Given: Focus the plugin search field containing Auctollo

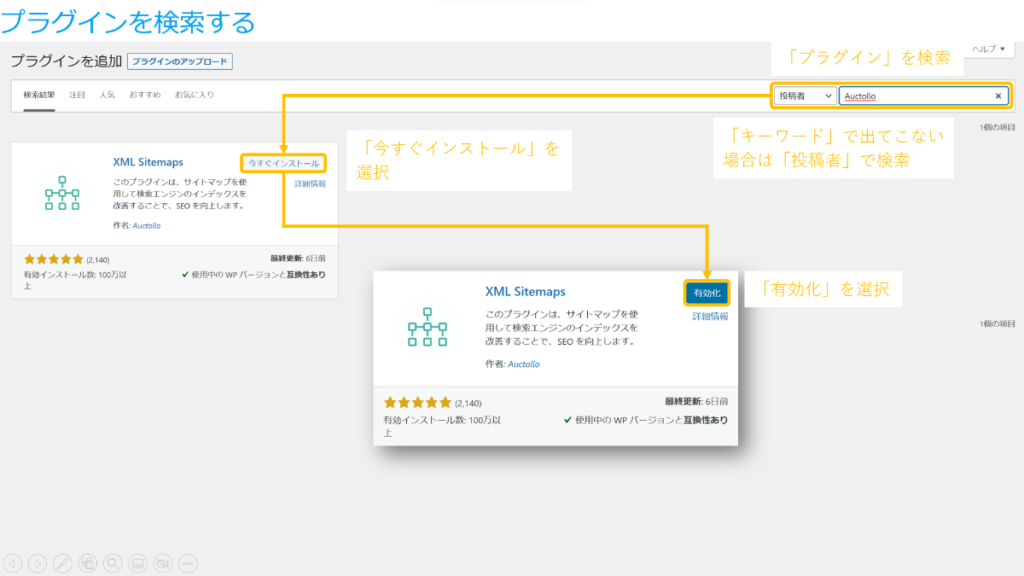Looking at the screenshot, I should [923, 96].
